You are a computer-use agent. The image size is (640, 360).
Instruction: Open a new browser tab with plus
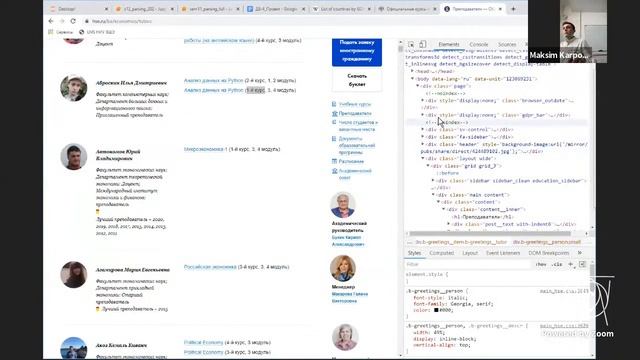[513, 9]
